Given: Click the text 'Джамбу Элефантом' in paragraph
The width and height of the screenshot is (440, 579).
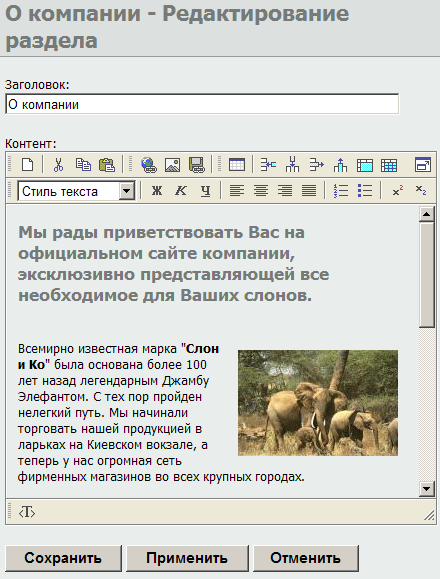Looking at the screenshot, I should click(x=113, y=389).
